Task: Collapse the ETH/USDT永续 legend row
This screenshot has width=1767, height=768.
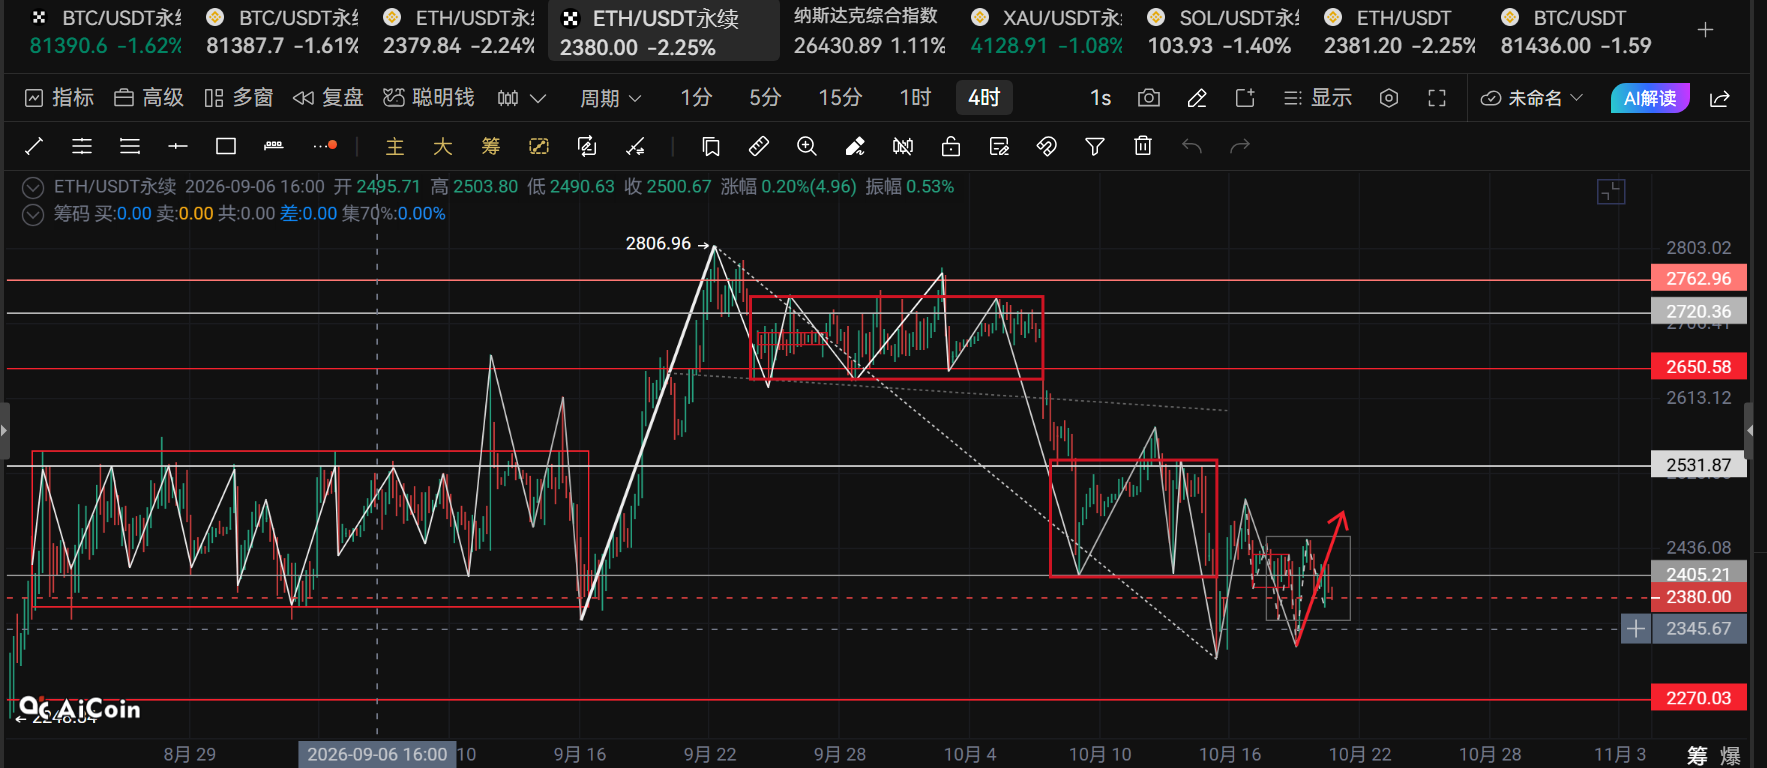Action: [x=33, y=187]
